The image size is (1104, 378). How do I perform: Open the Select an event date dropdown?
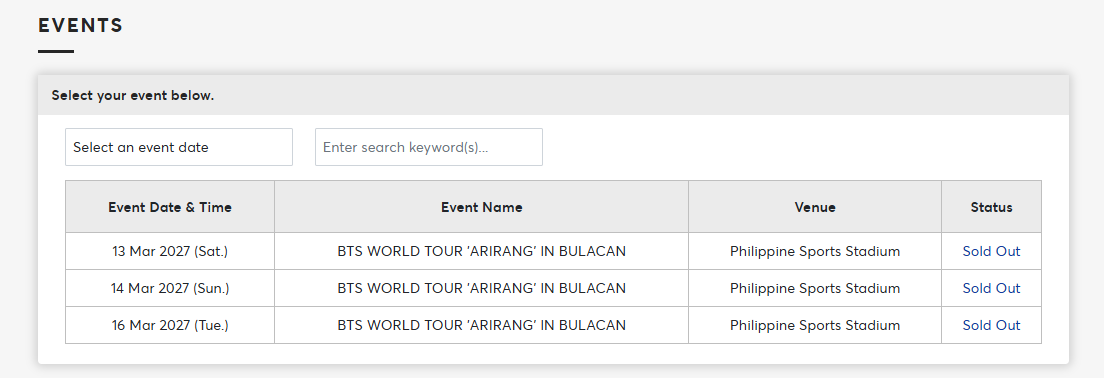coord(179,147)
